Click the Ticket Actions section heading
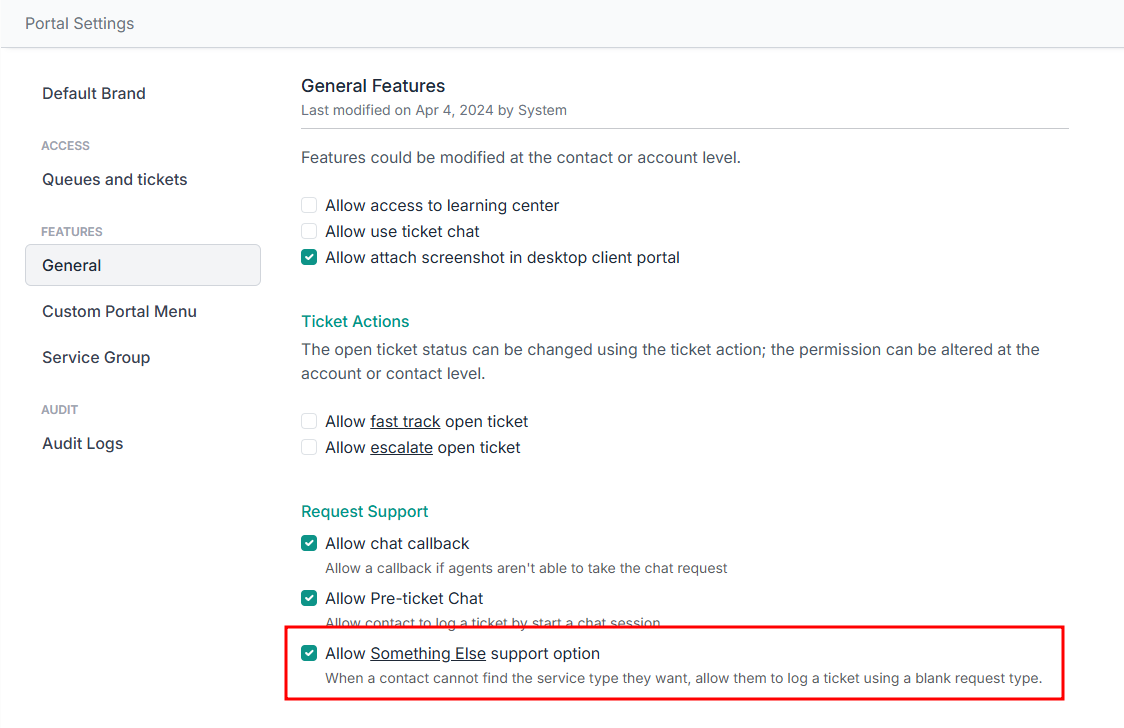1124x728 pixels. (355, 321)
